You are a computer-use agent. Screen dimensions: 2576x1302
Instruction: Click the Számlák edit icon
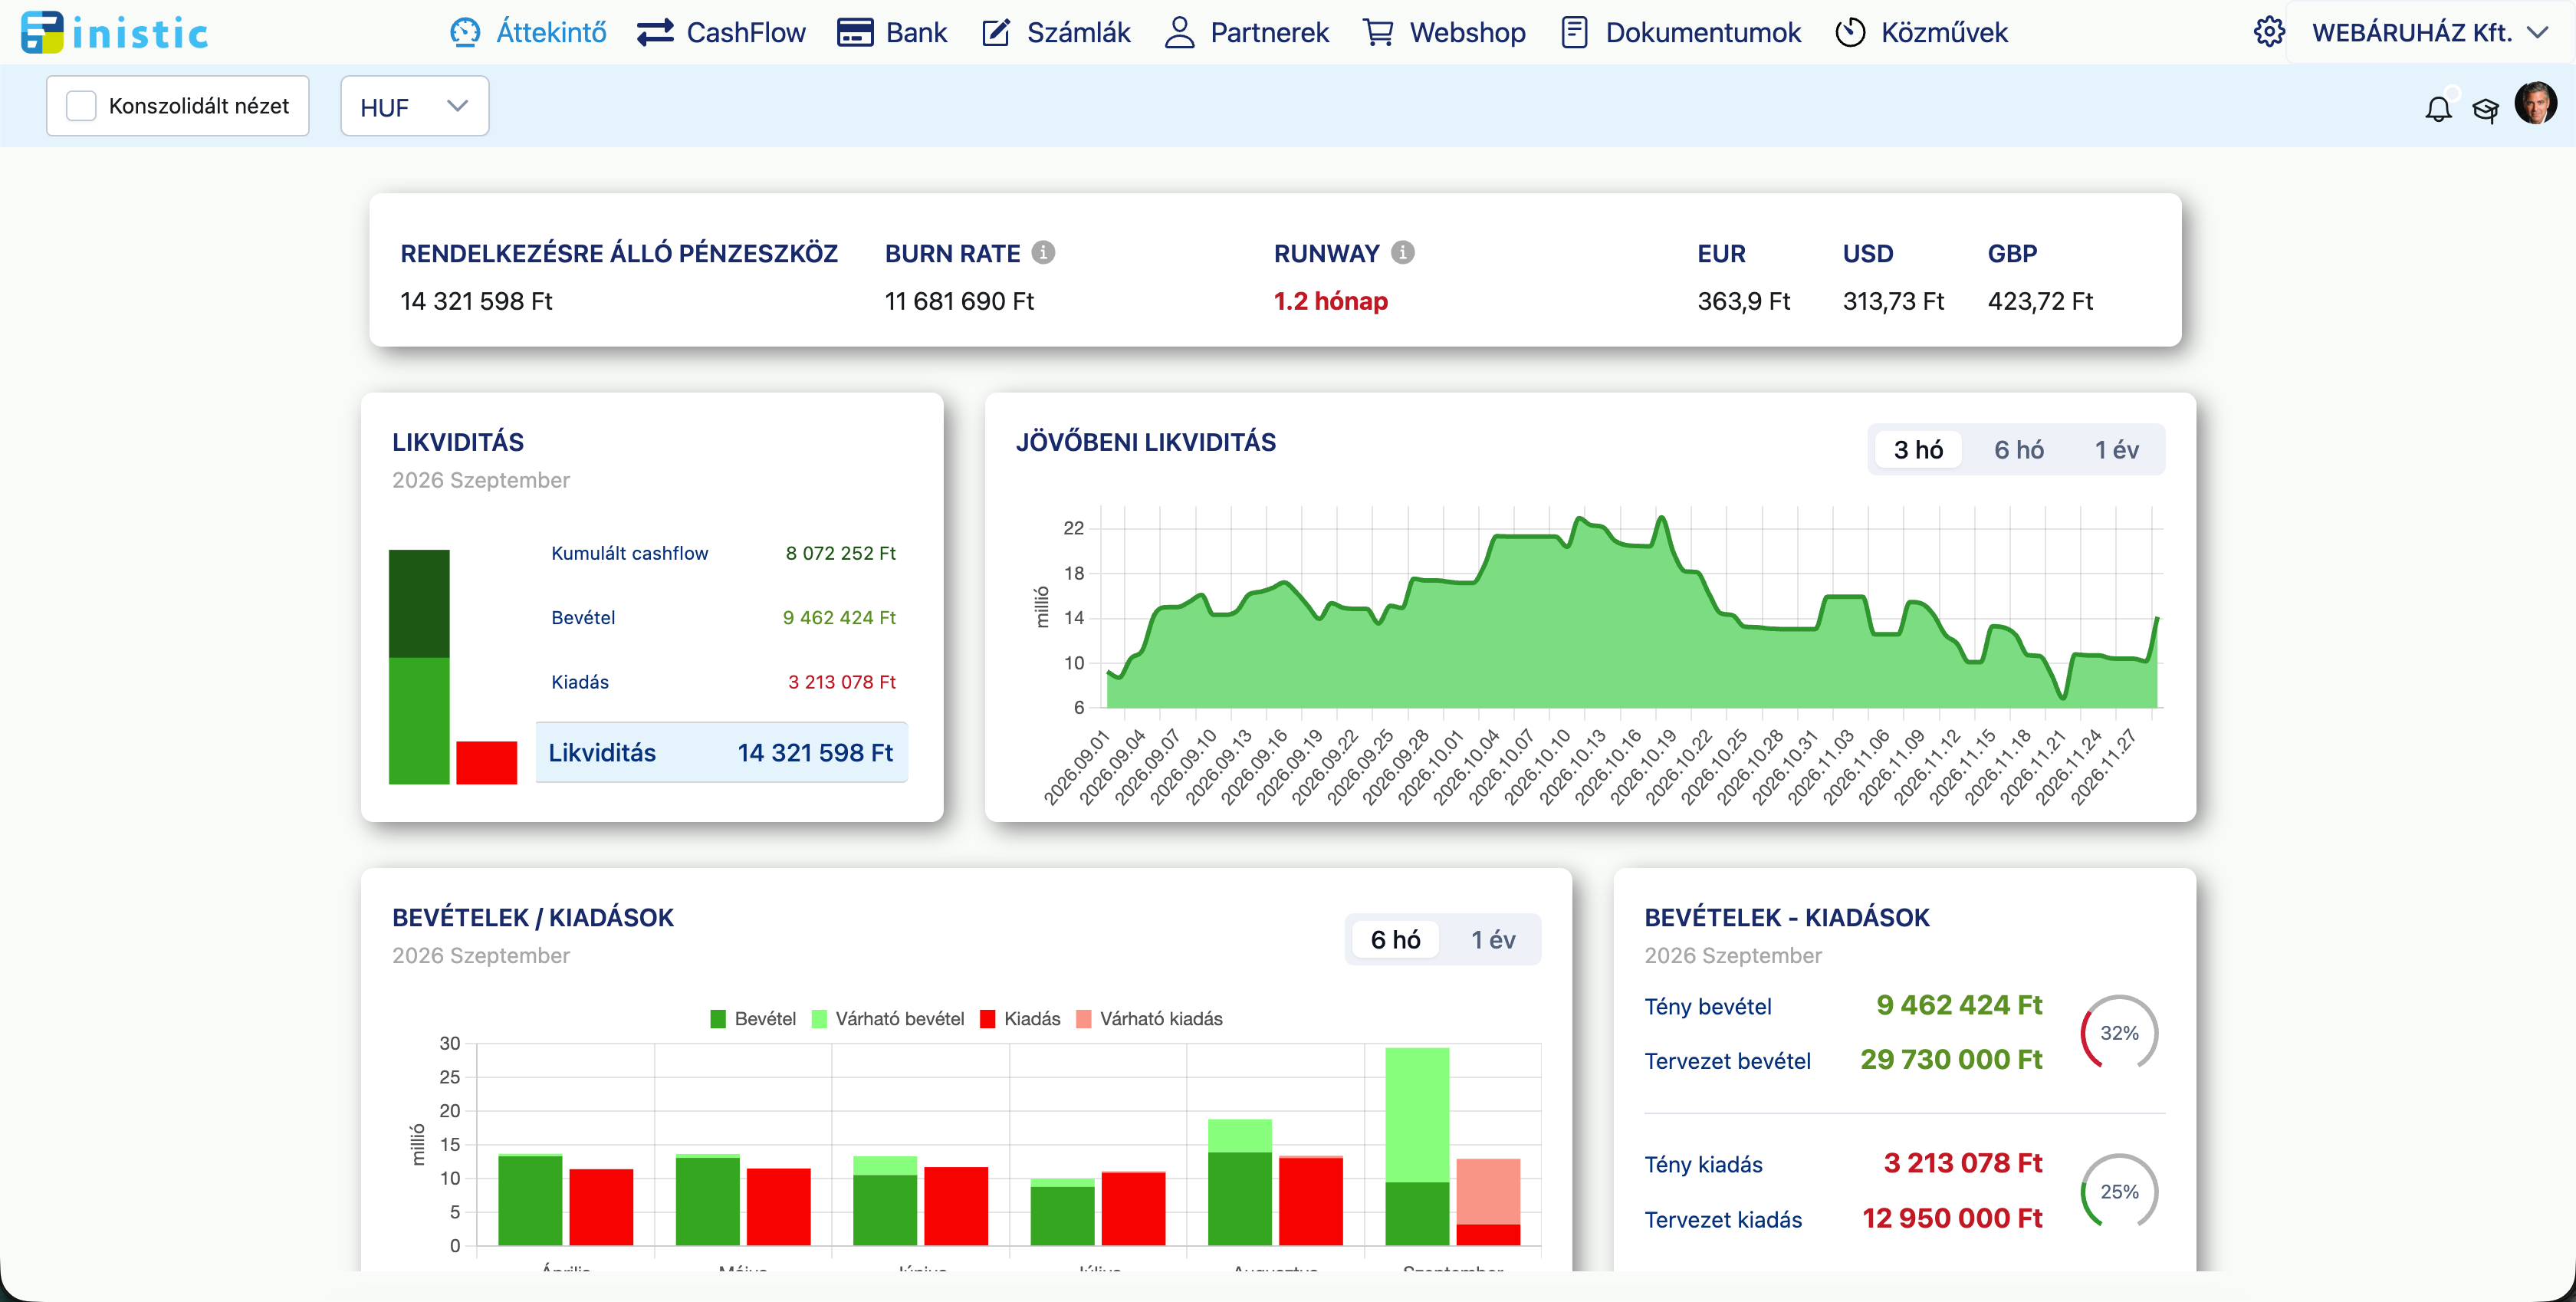tap(995, 33)
